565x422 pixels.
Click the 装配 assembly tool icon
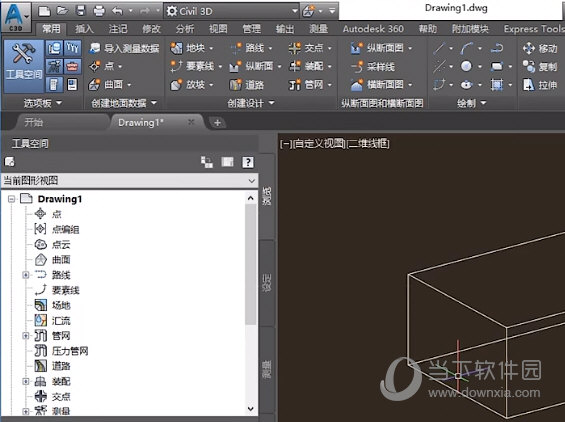[x=295, y=66]
